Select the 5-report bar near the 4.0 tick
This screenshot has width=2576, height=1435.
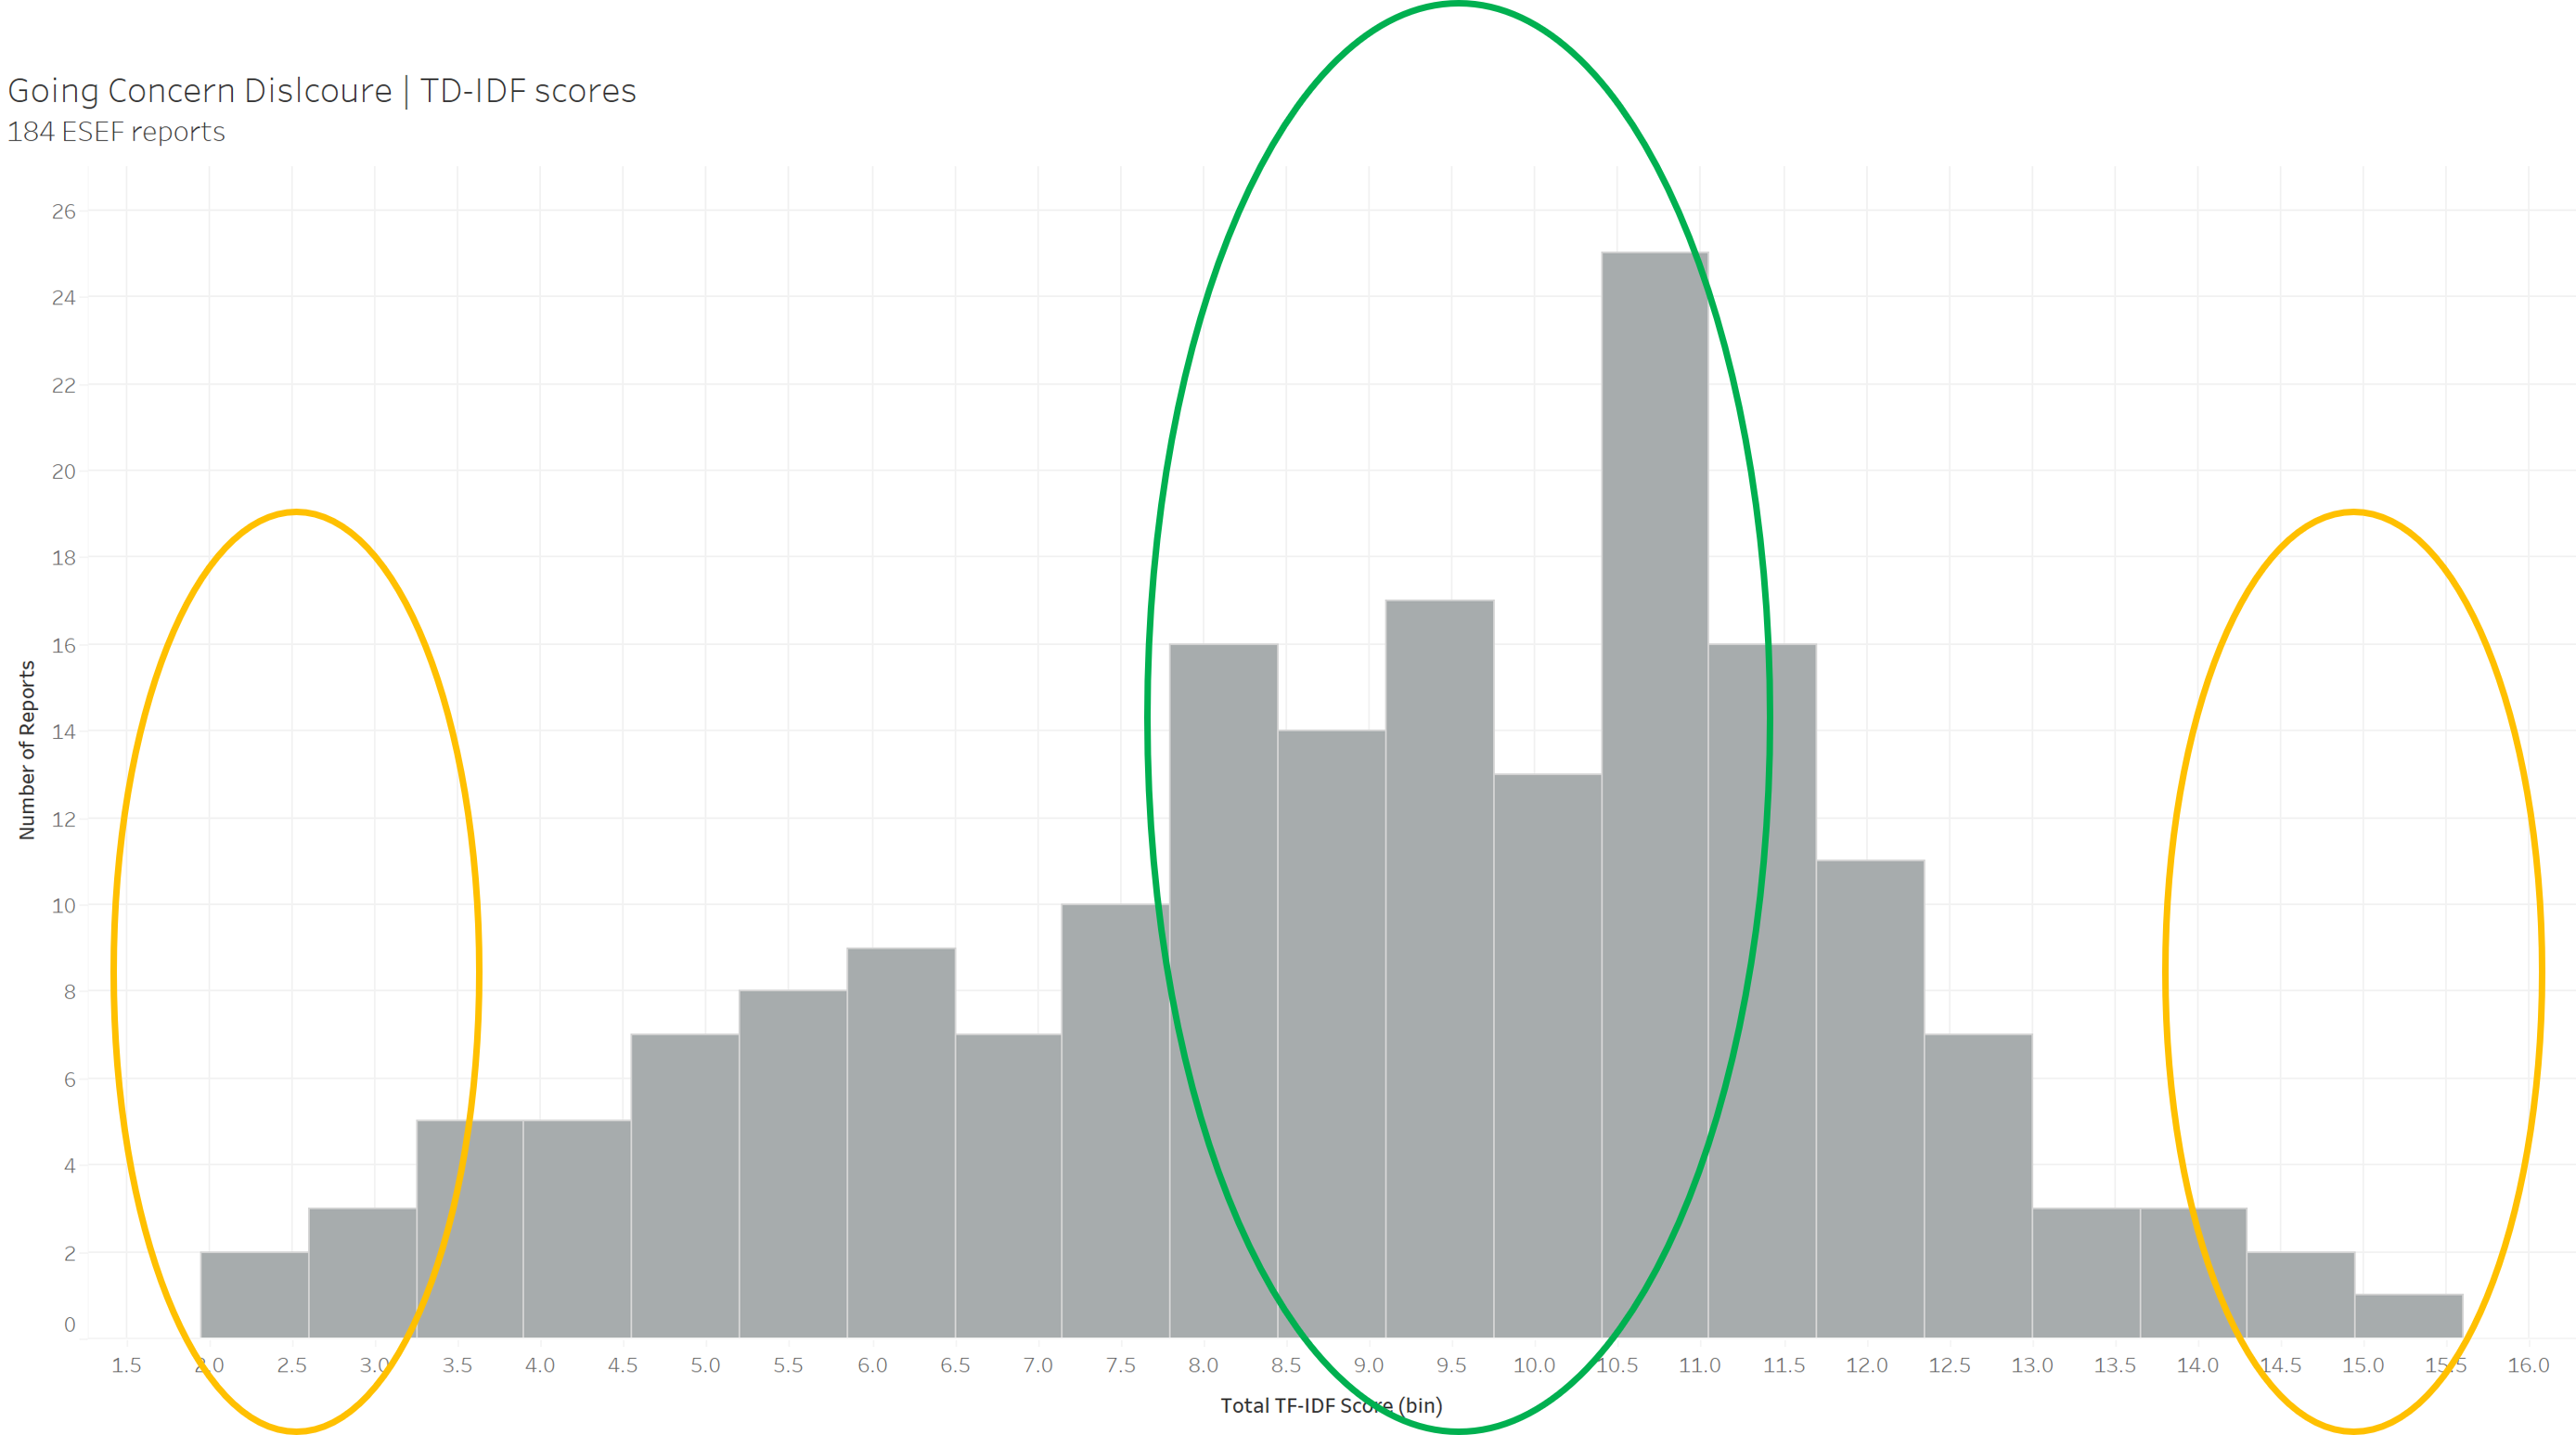point(577,1229)
